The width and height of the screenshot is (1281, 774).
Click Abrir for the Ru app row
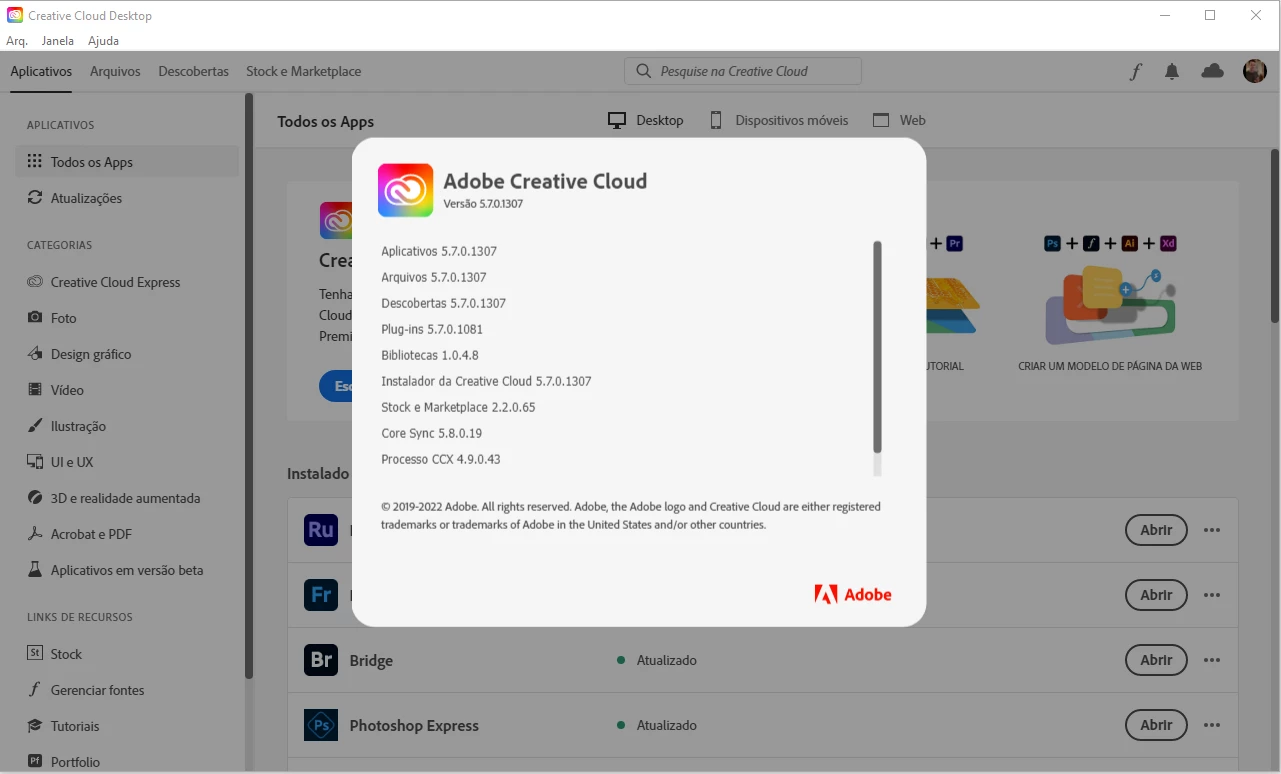coord(1156,530)
